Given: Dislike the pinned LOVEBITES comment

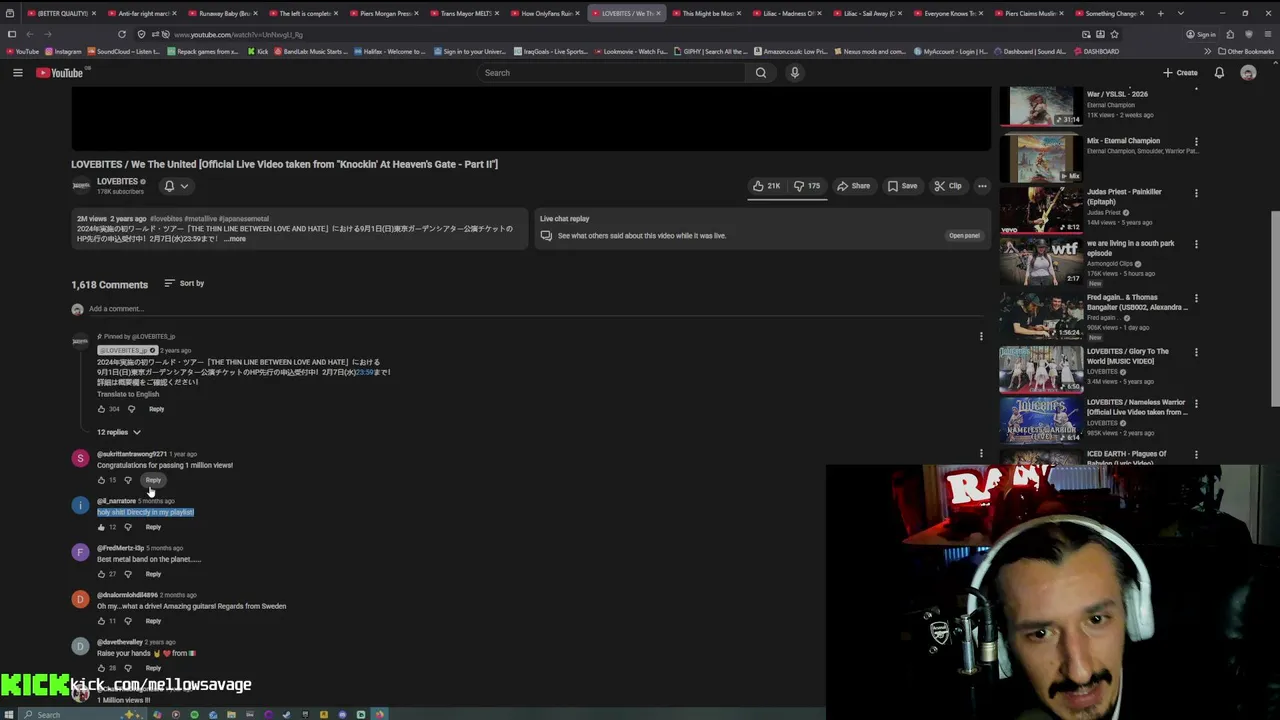Looking at the screenshot, I should [x=131, y=409].
